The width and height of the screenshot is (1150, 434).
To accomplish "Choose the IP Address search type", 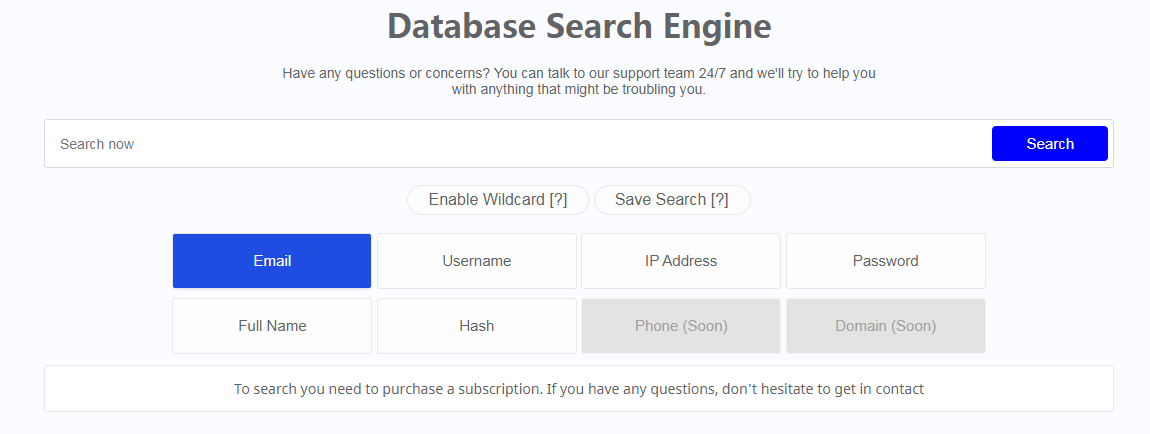I will click(x=681, y=261).
